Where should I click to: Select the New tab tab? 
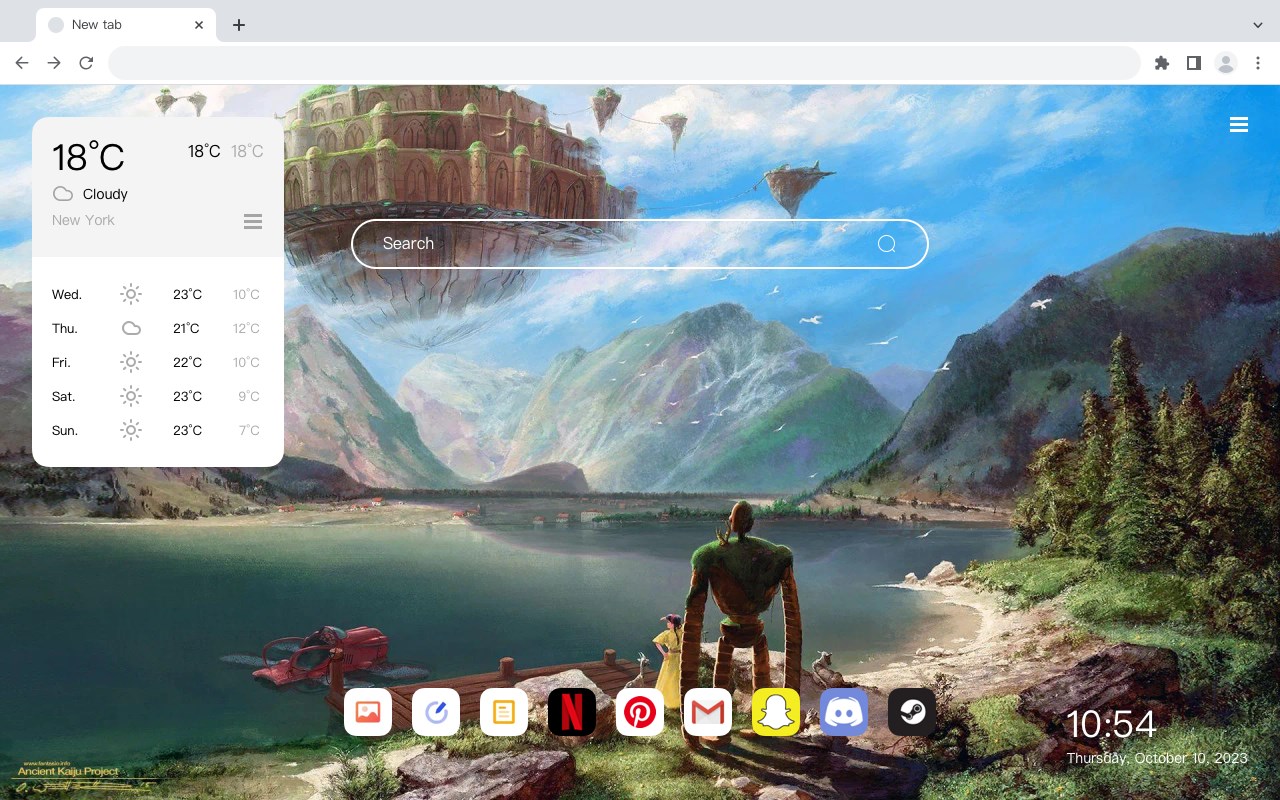126,25
